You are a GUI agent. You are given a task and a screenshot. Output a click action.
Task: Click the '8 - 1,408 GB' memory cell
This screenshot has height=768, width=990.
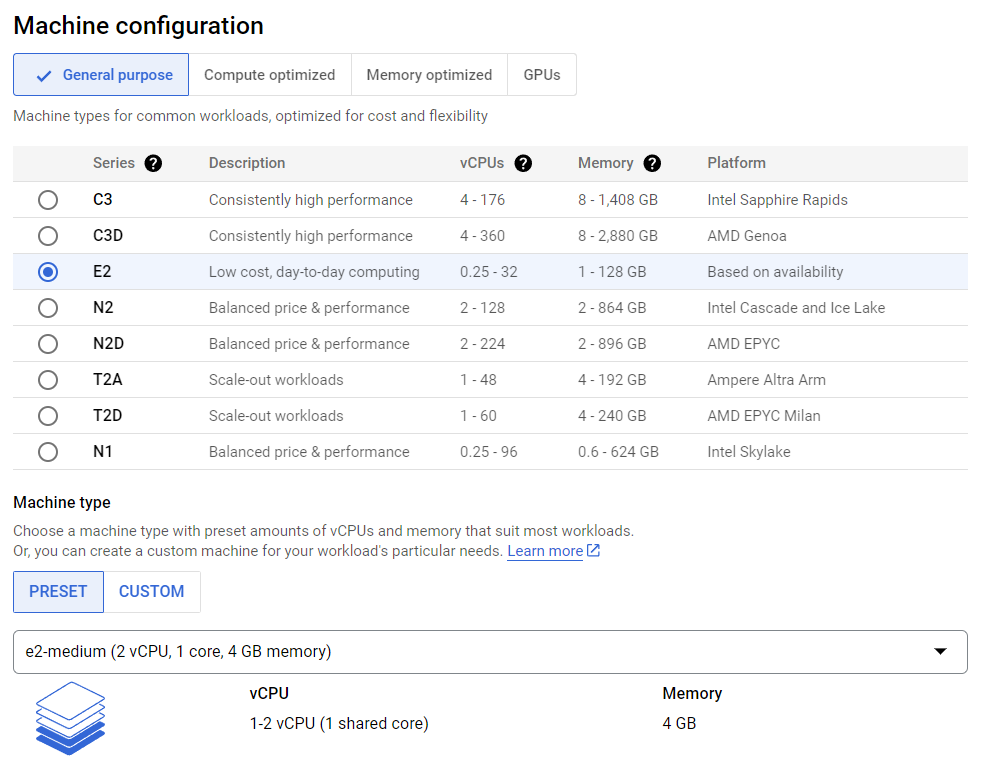pos(617,200)
